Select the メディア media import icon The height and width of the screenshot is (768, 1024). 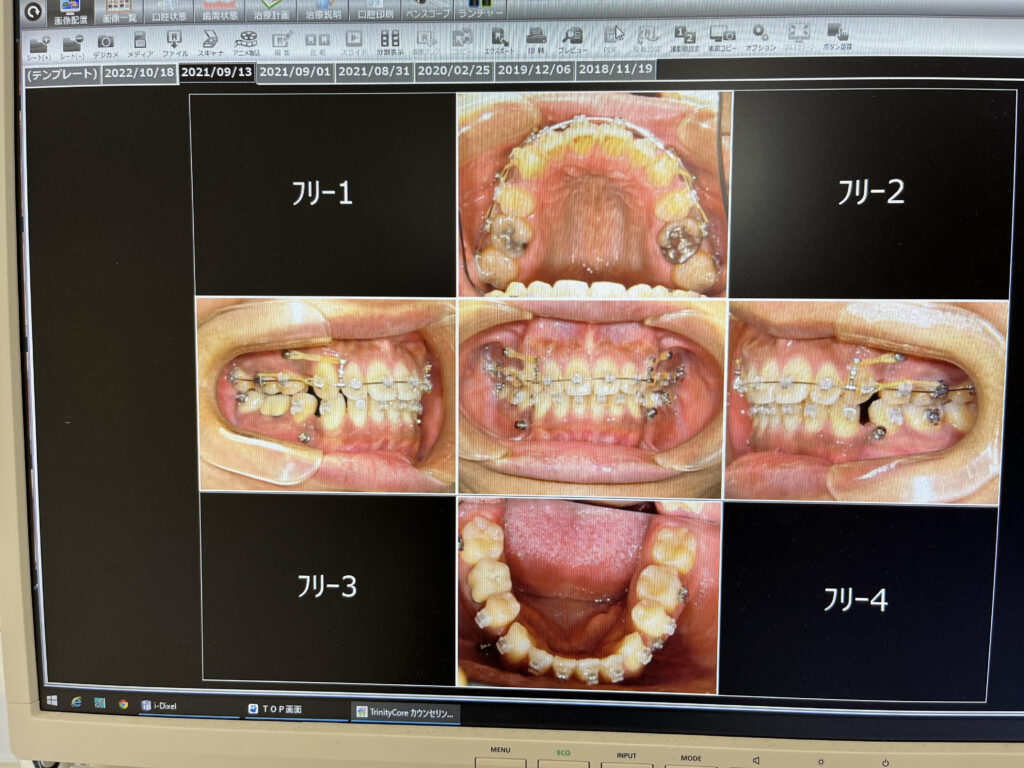click(140, 43)
